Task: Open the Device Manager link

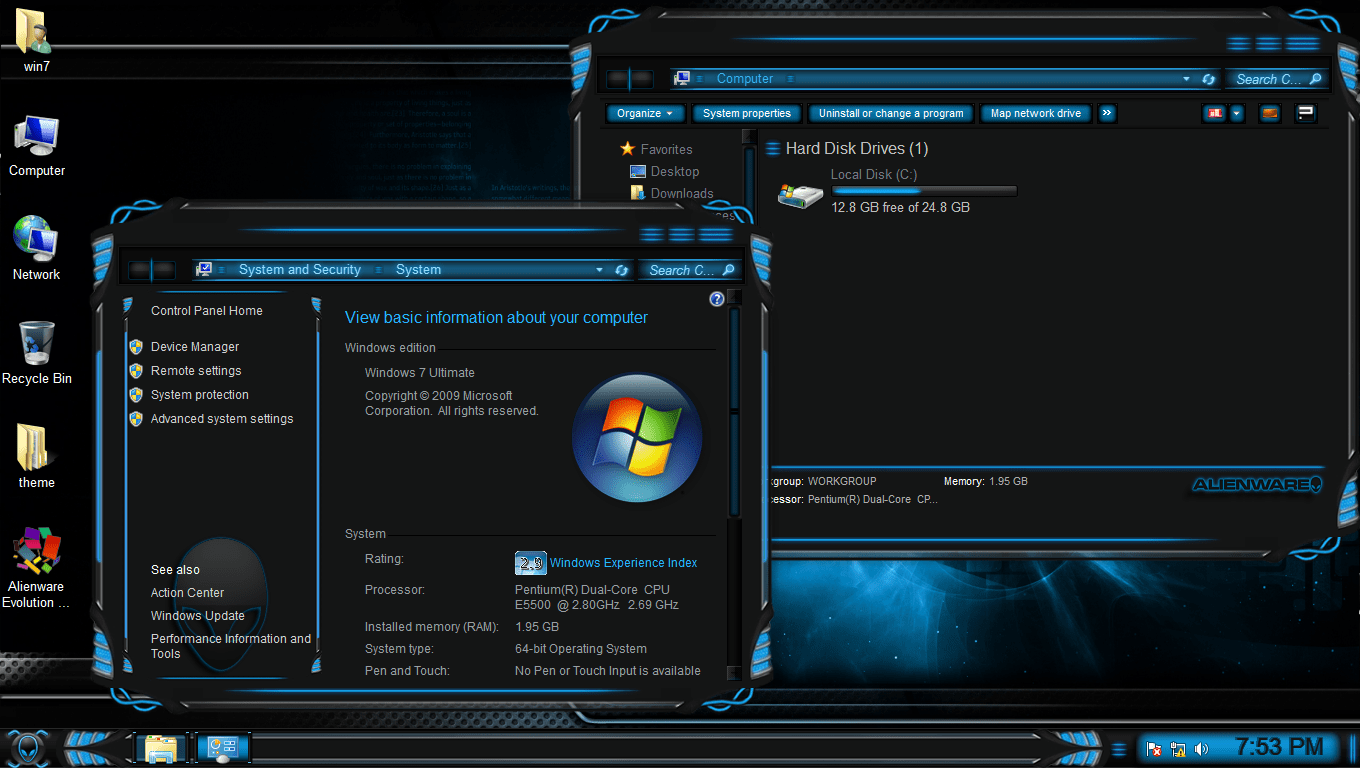Action: [195, 347]
